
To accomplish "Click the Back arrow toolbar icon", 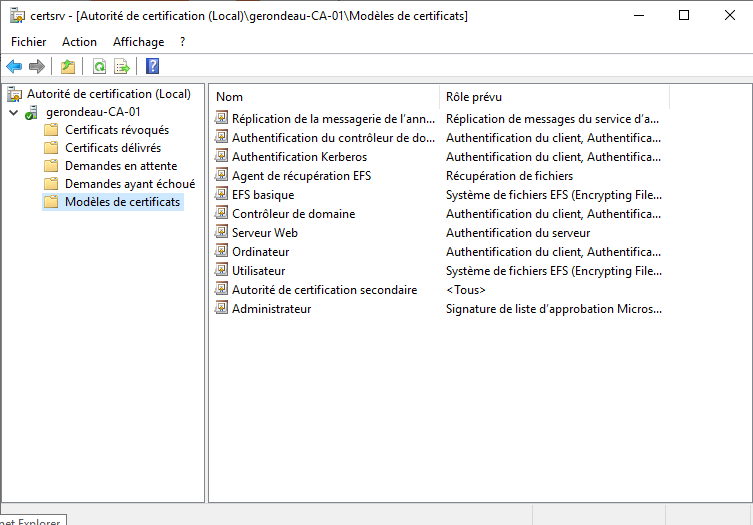I will [14, 67].
